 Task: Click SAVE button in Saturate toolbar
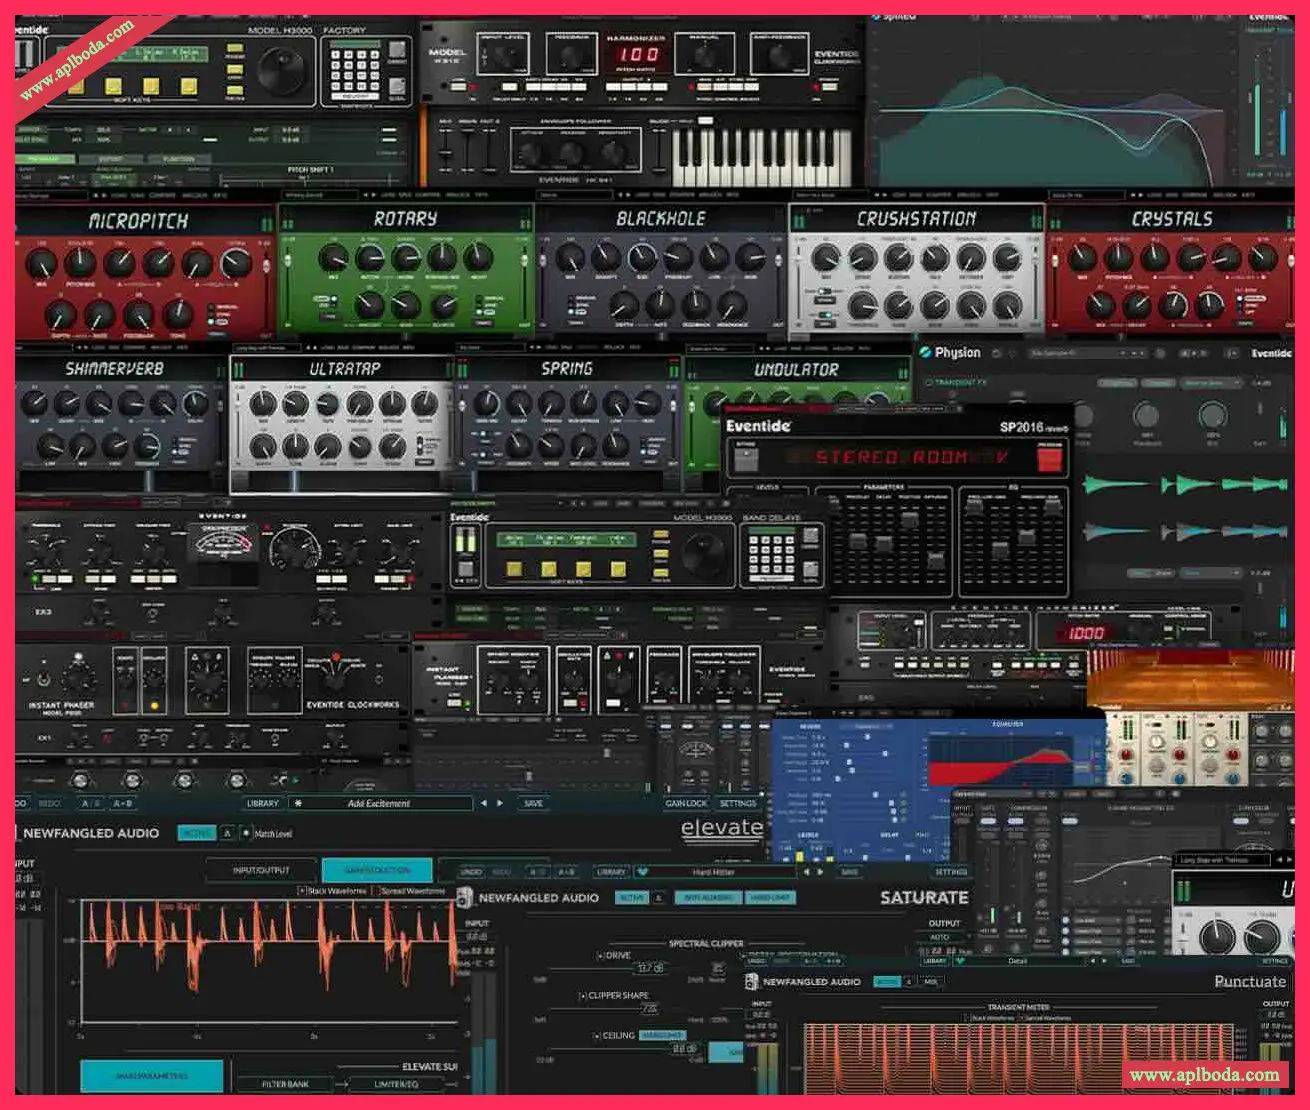click(x=850, y=872)
